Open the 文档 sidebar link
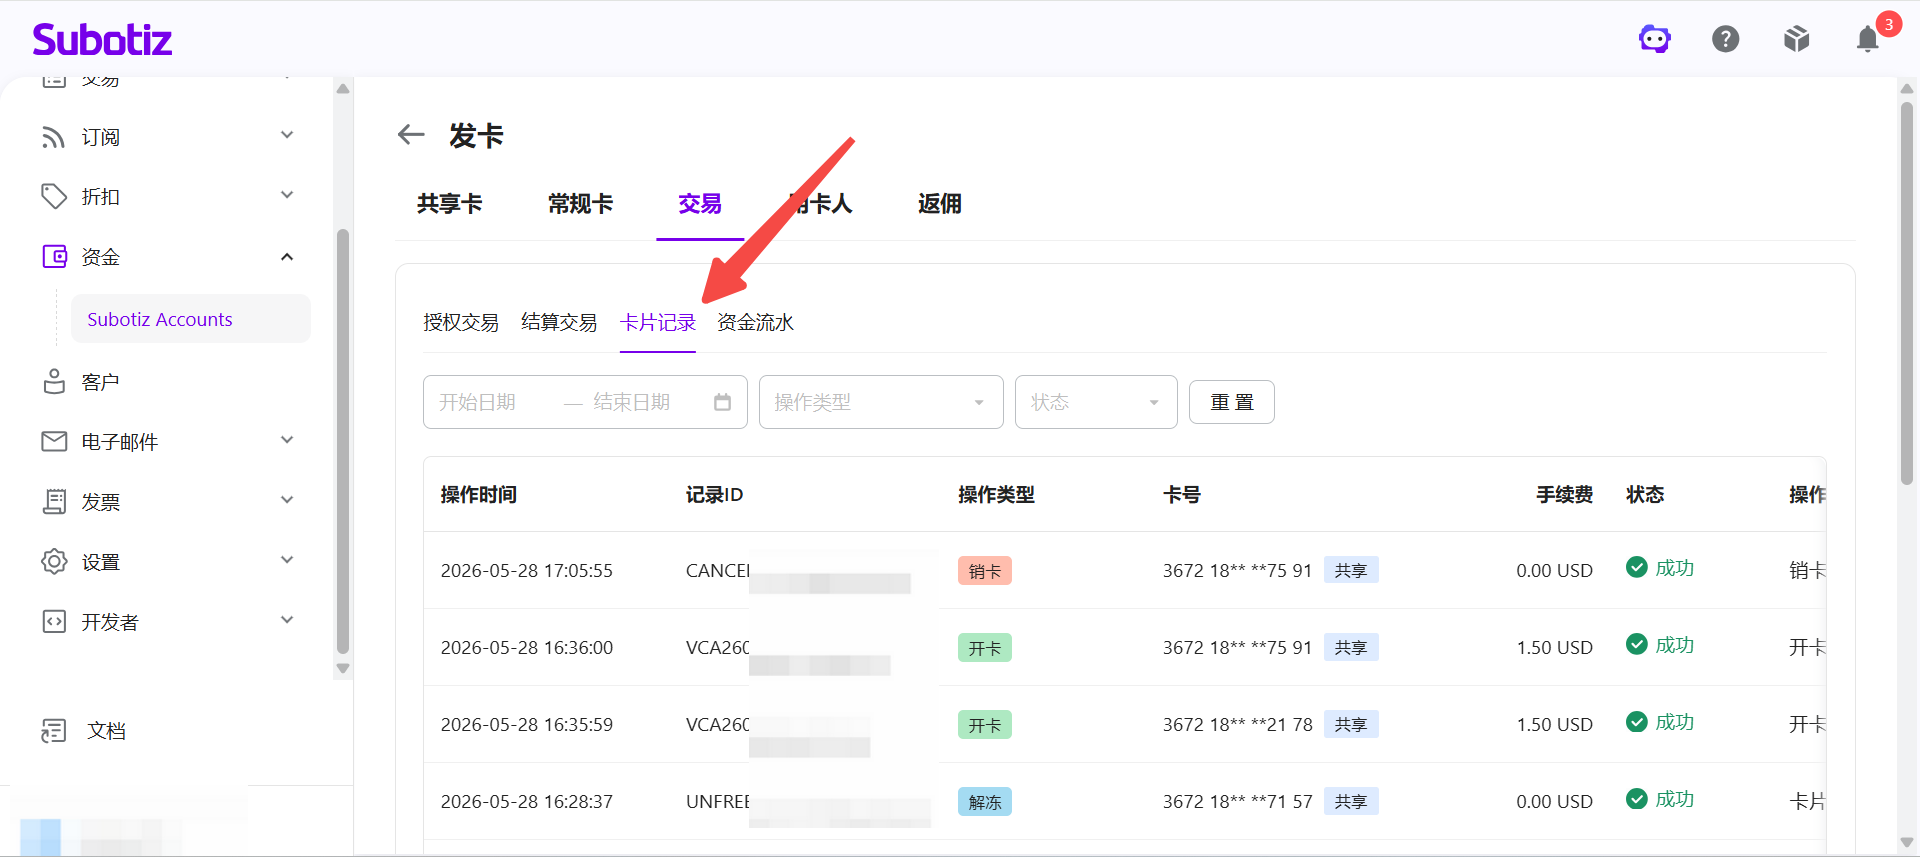 click(x=107, y=731)
